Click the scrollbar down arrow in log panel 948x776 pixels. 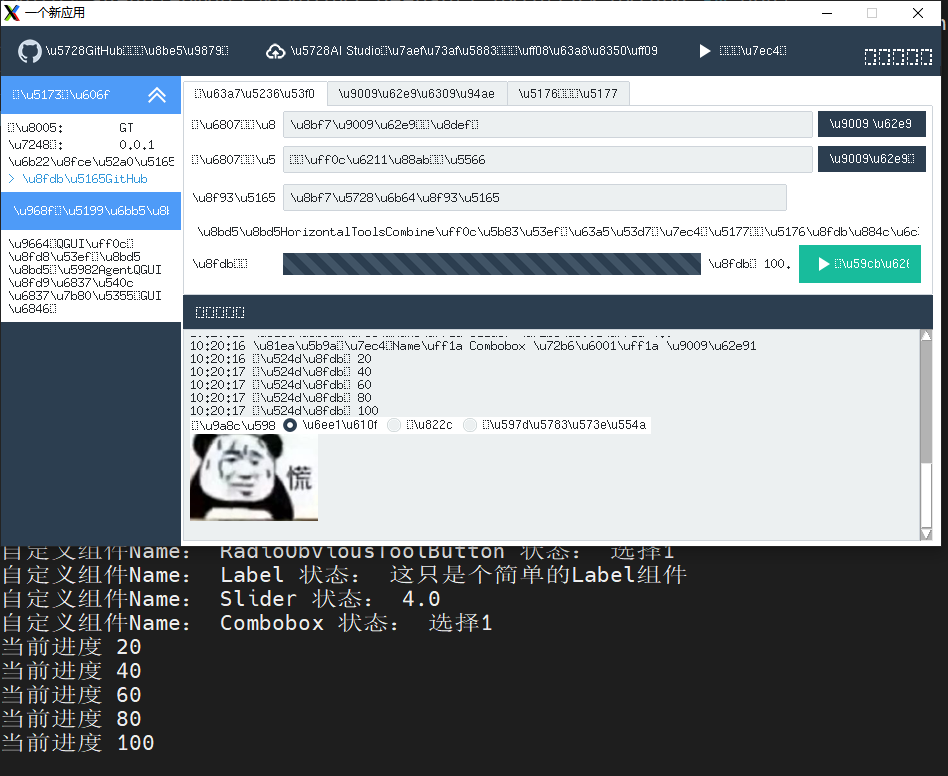click(926, 534)
